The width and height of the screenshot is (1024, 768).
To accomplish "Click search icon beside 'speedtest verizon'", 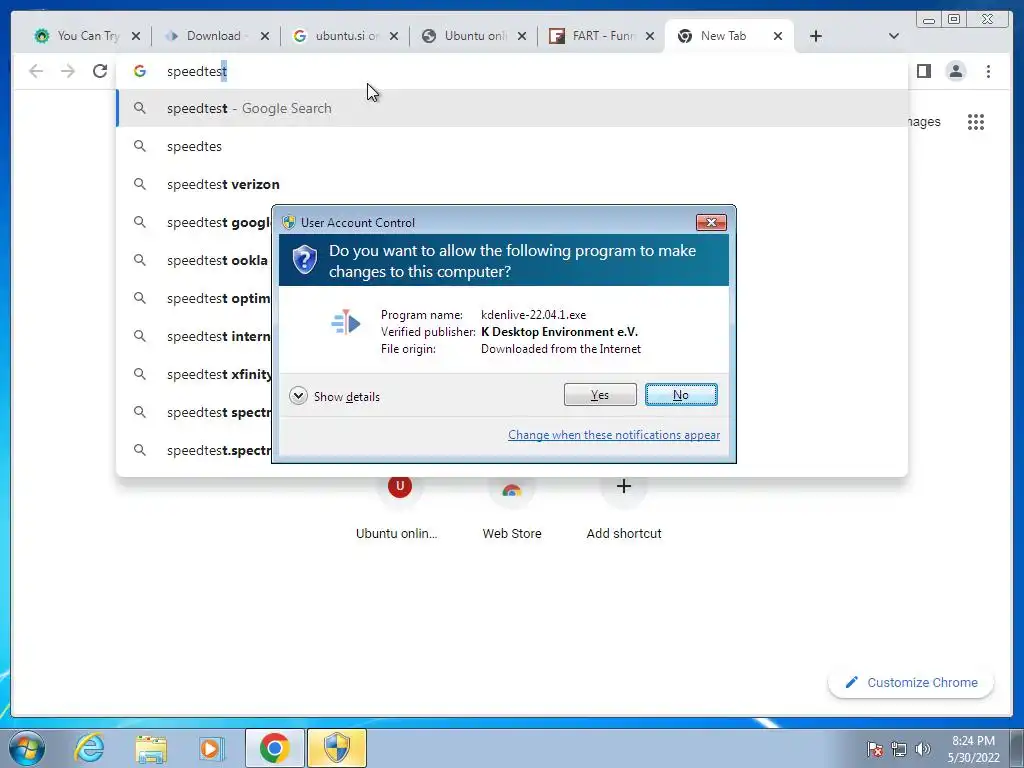I will click(140, 184).
